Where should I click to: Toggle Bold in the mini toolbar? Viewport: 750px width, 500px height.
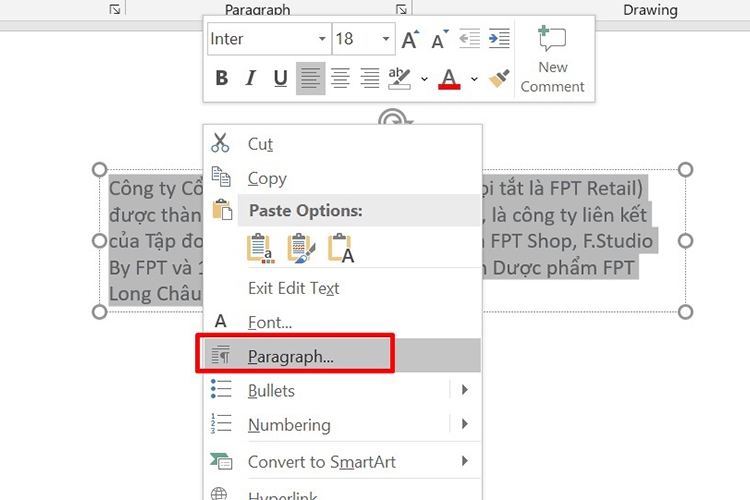coord(221,78)
